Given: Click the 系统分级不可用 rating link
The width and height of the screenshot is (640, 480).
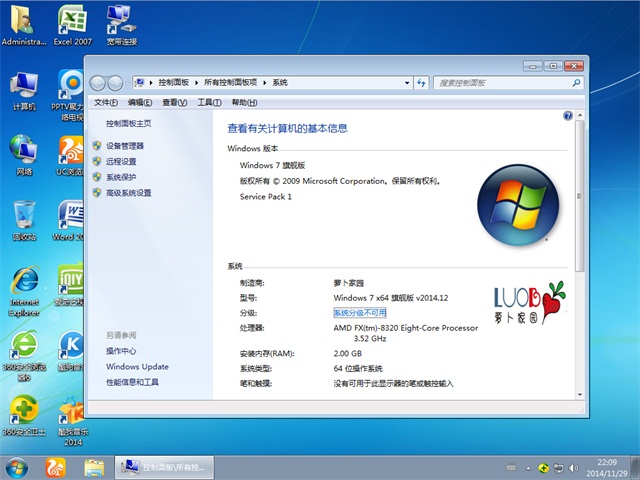Looking at the screenshot, I should [366, 312].
